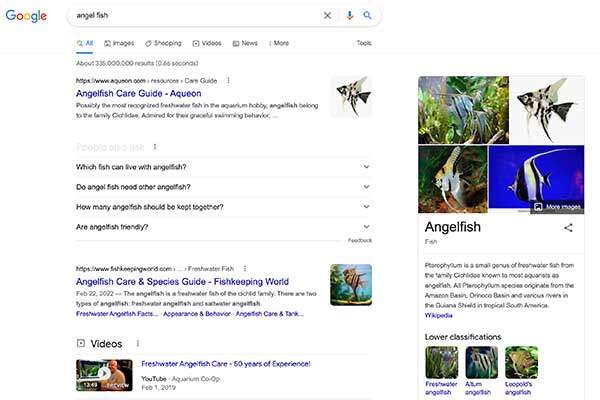The height and width of the screenshot is (400, 600).
Task: Select the All tab
Action: [x=85, y=43]
